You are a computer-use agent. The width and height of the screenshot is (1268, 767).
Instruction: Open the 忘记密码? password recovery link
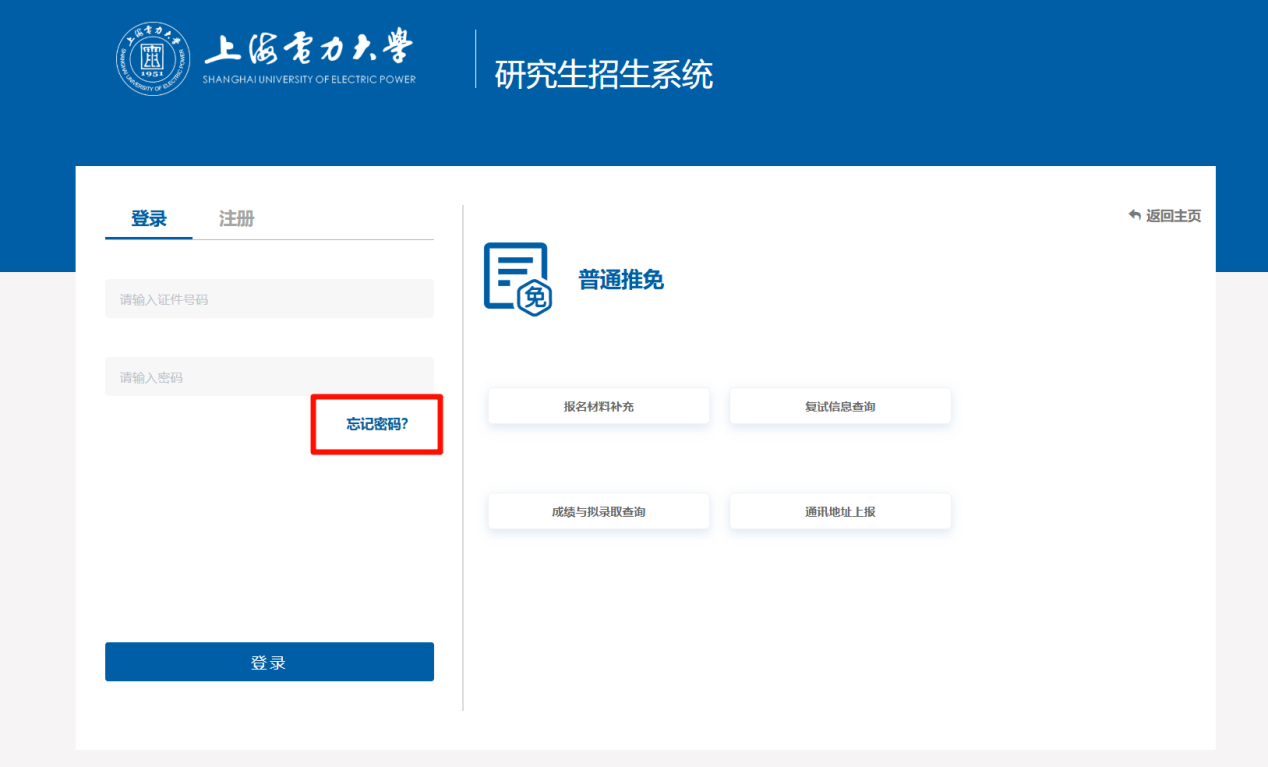377,424
